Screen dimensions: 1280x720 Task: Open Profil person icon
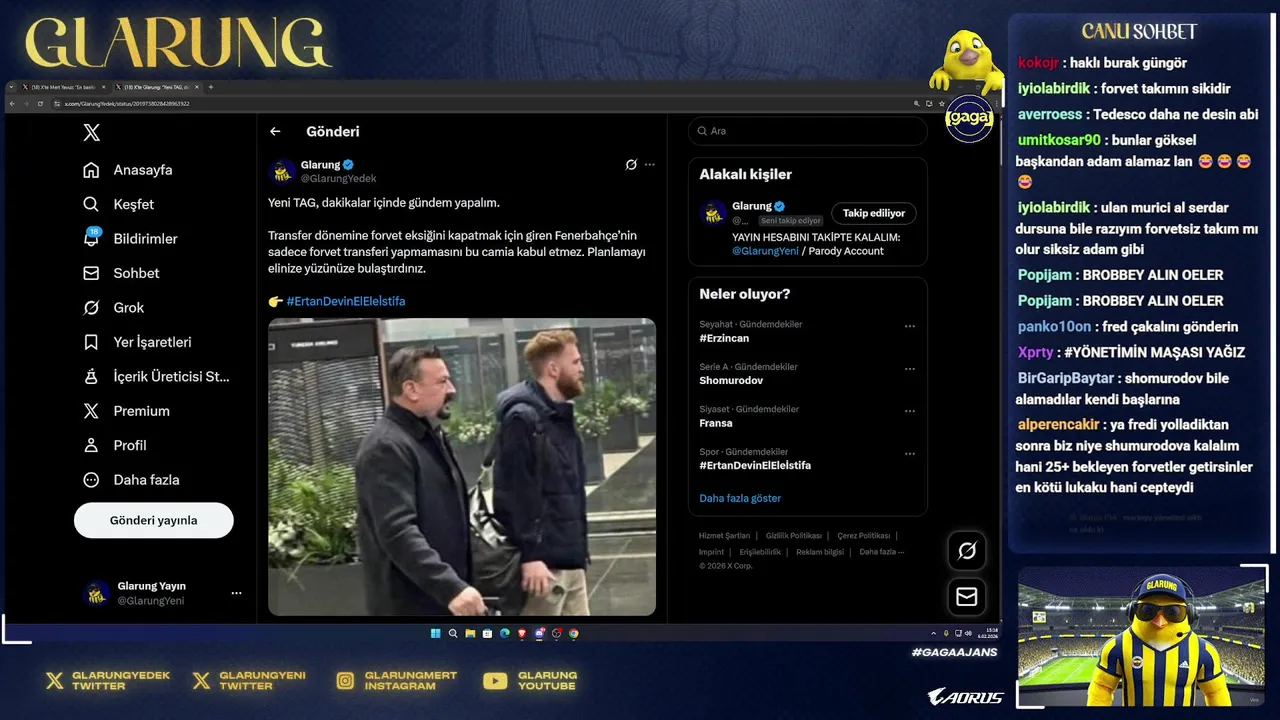[91, 445]
